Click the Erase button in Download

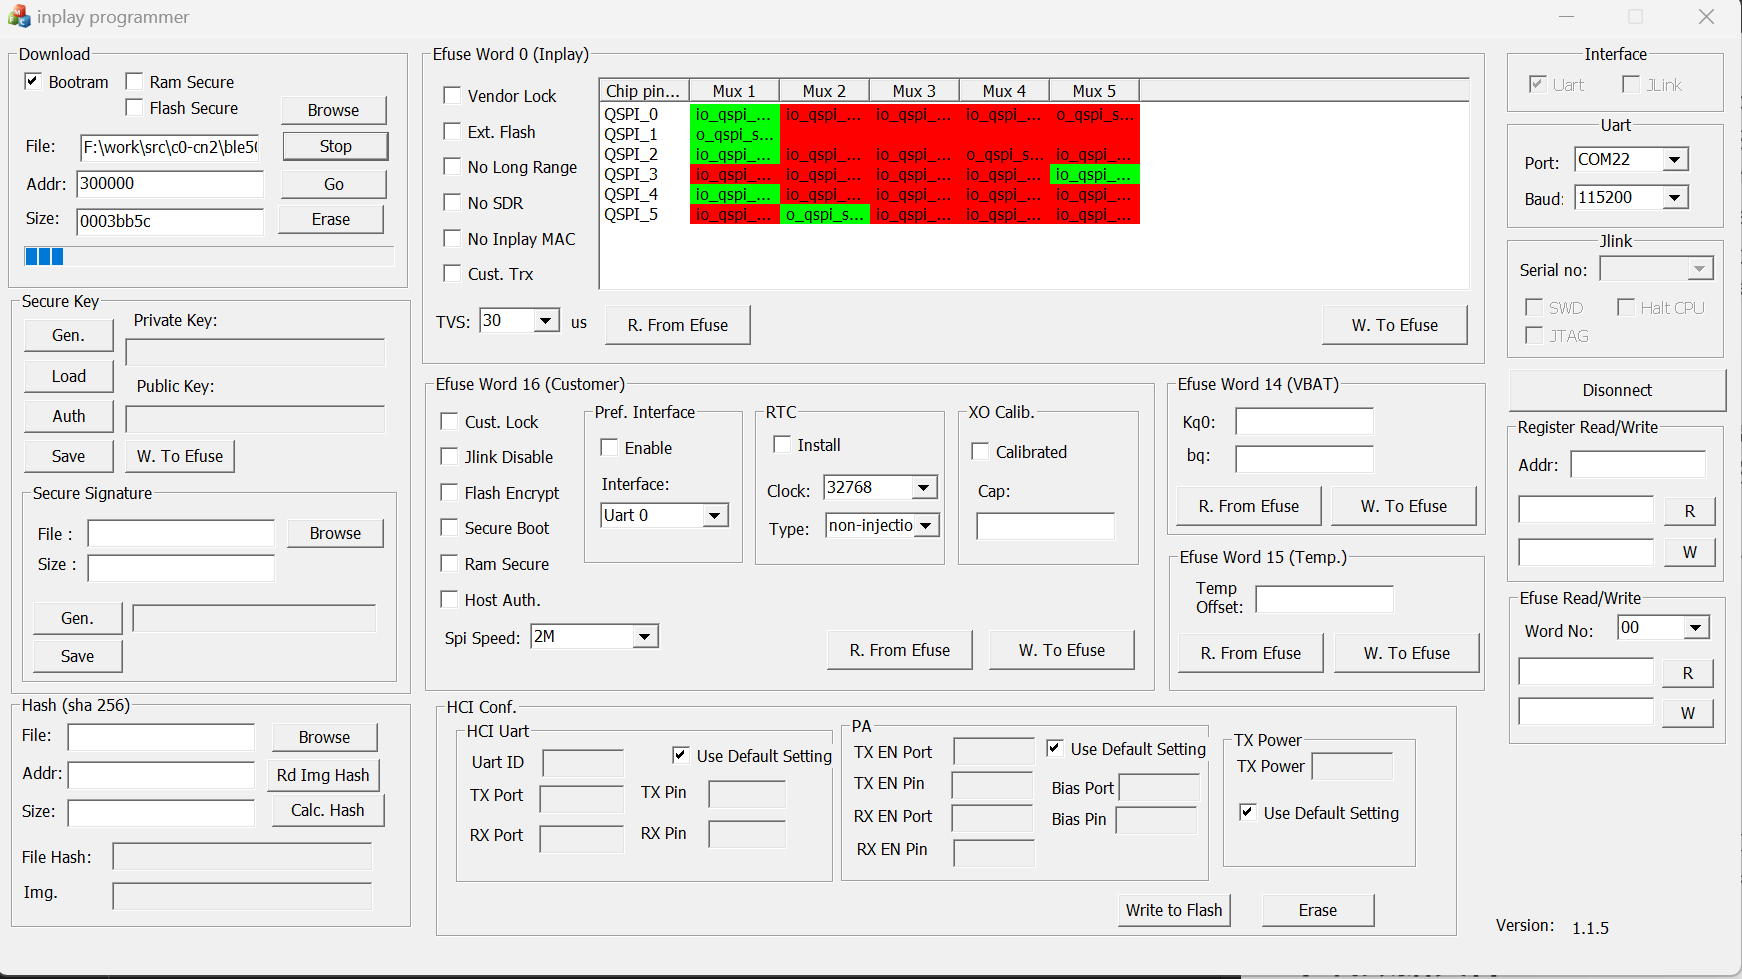click(x=330, y=219)
